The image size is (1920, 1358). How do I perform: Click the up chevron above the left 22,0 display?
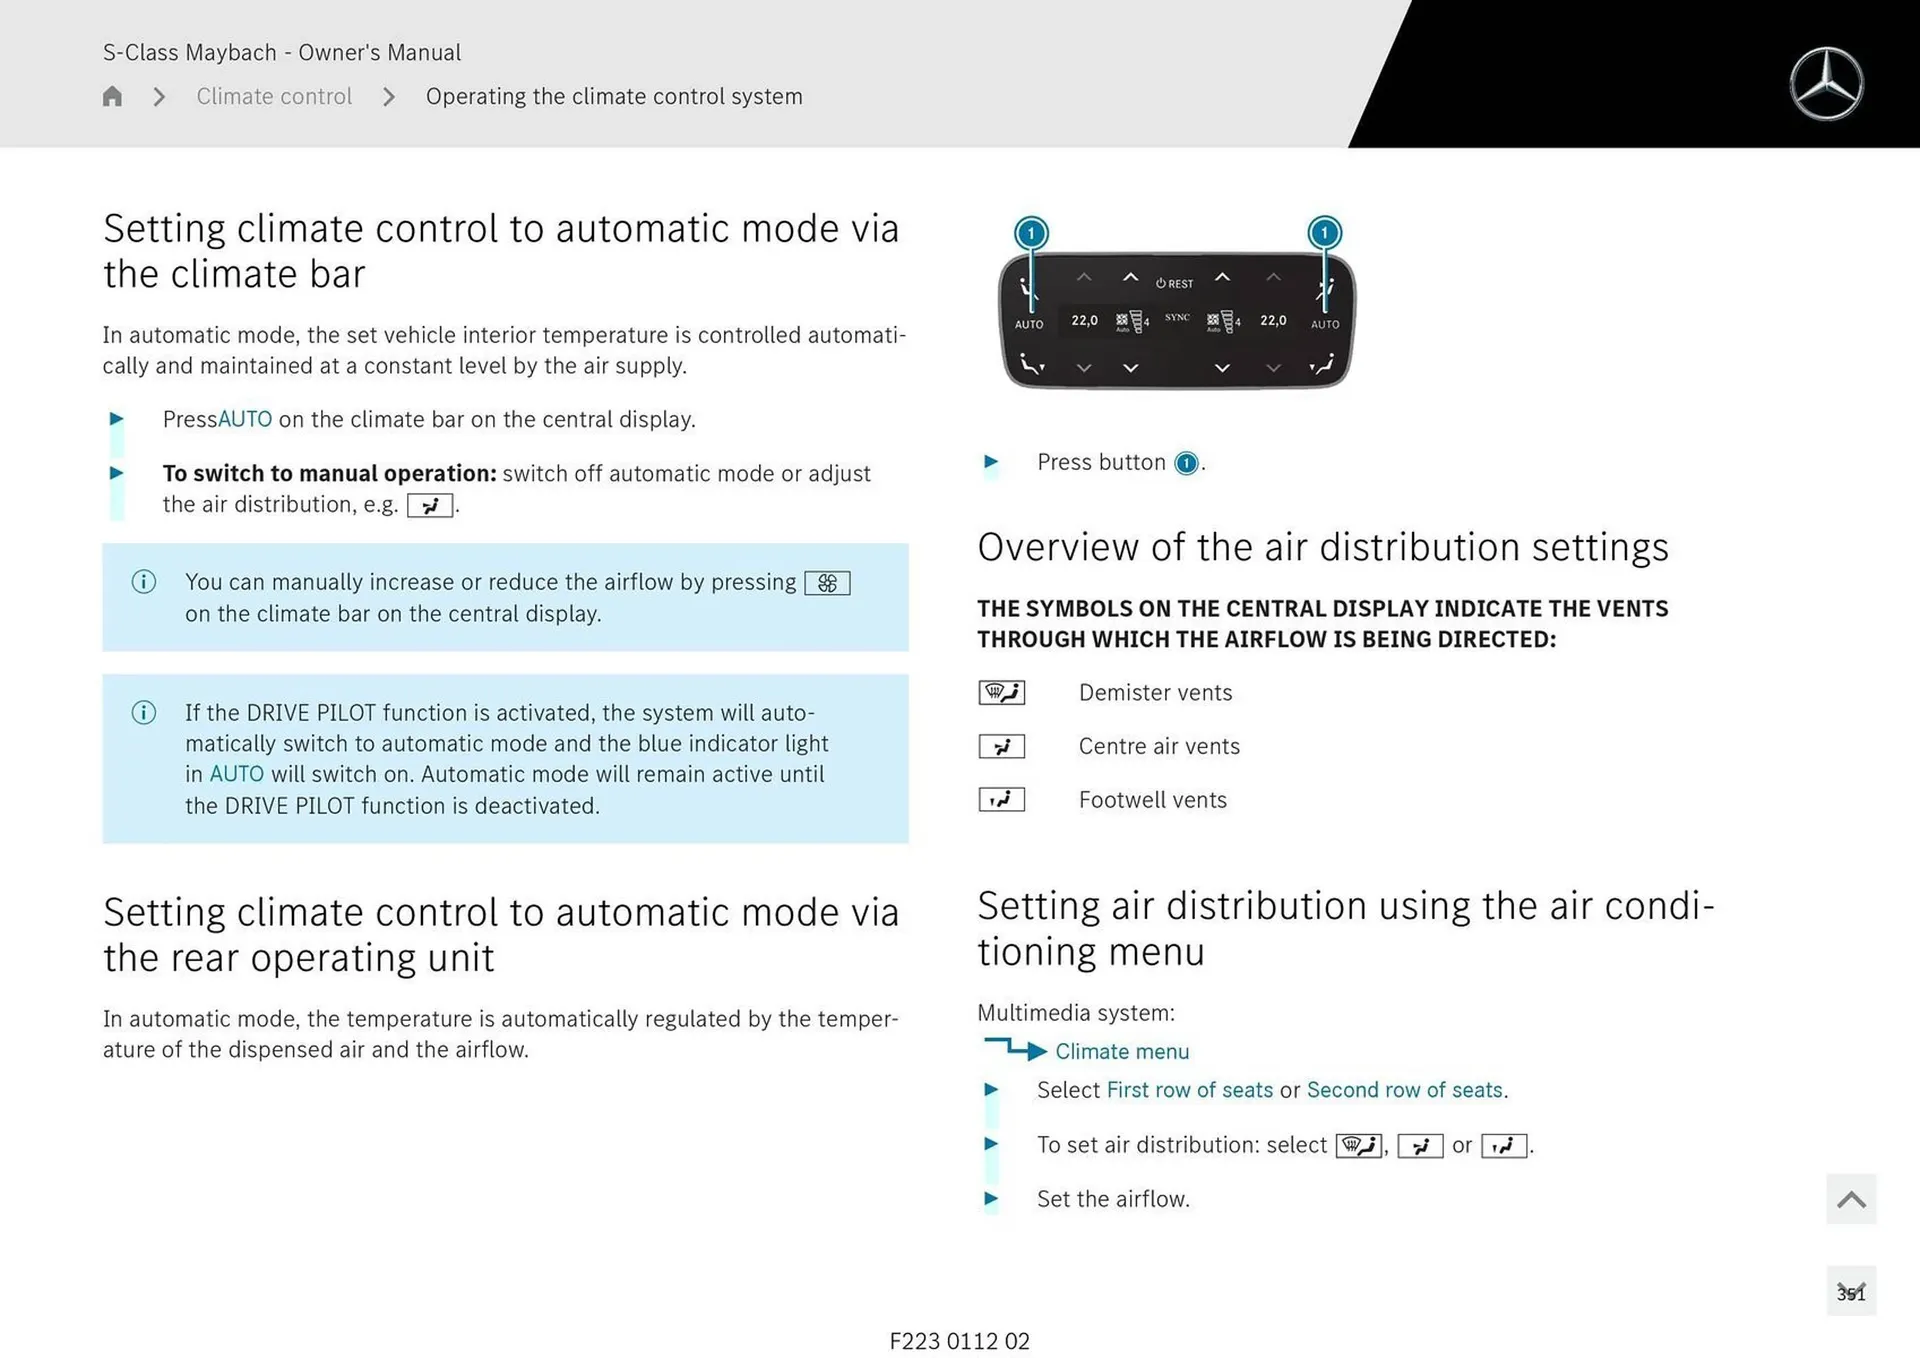[x=1084, y=277]
